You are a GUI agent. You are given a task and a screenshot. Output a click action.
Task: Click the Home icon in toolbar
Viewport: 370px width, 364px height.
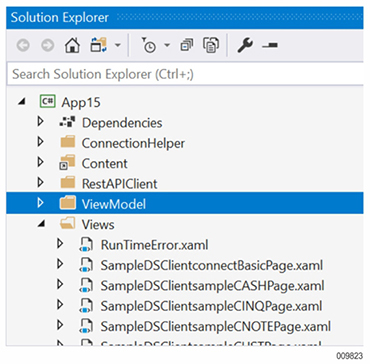(72, 46)
